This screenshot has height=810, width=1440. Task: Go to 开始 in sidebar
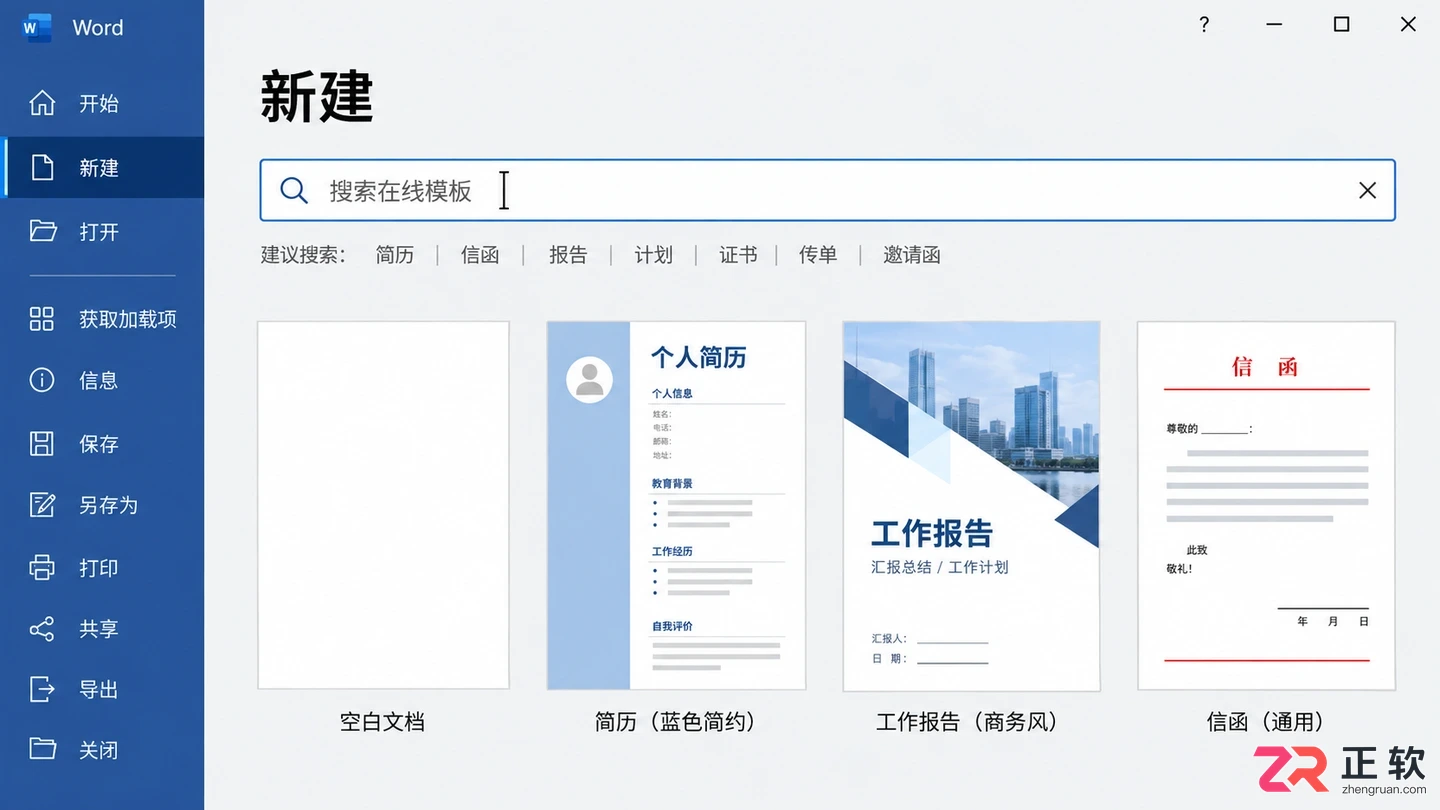click(102, 103)
